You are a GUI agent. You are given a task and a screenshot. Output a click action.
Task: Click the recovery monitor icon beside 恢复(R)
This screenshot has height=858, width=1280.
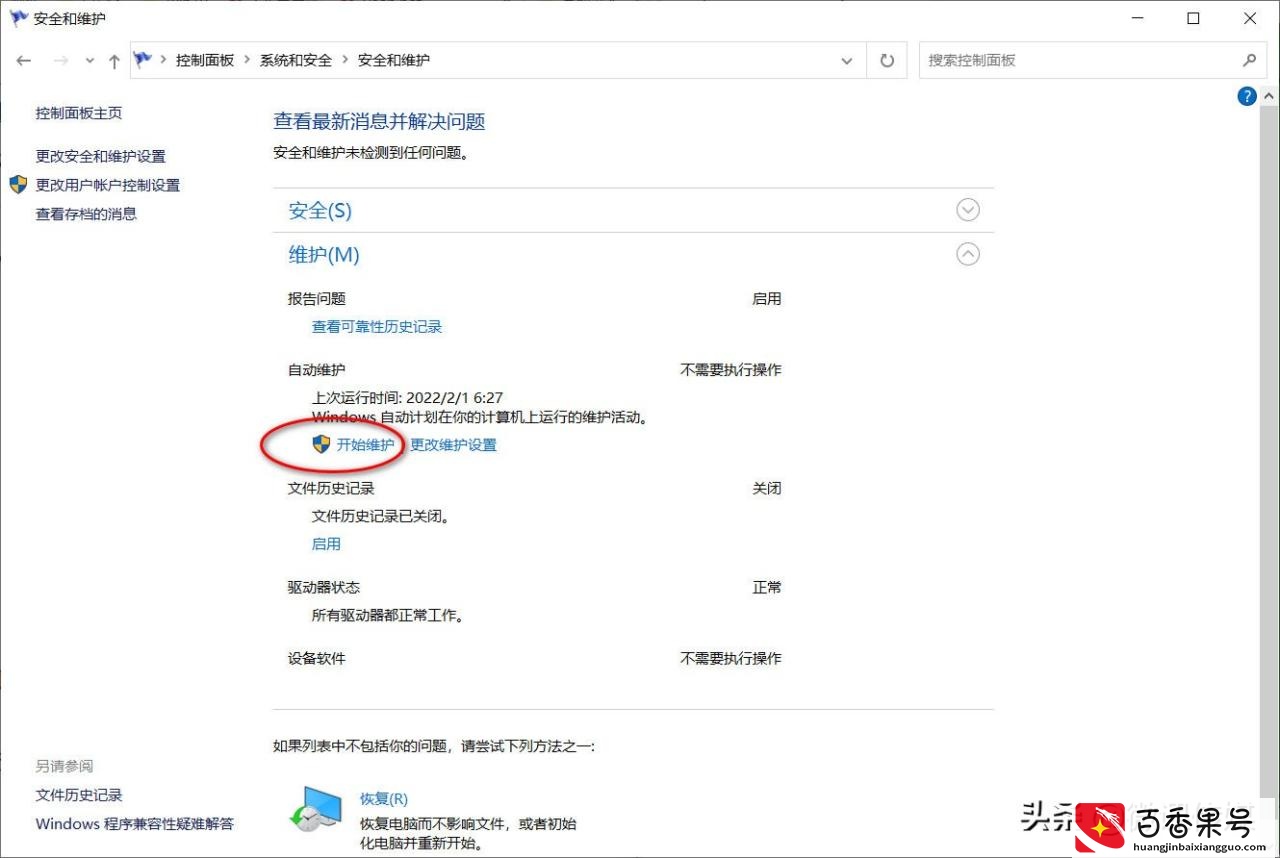point(314,807)
